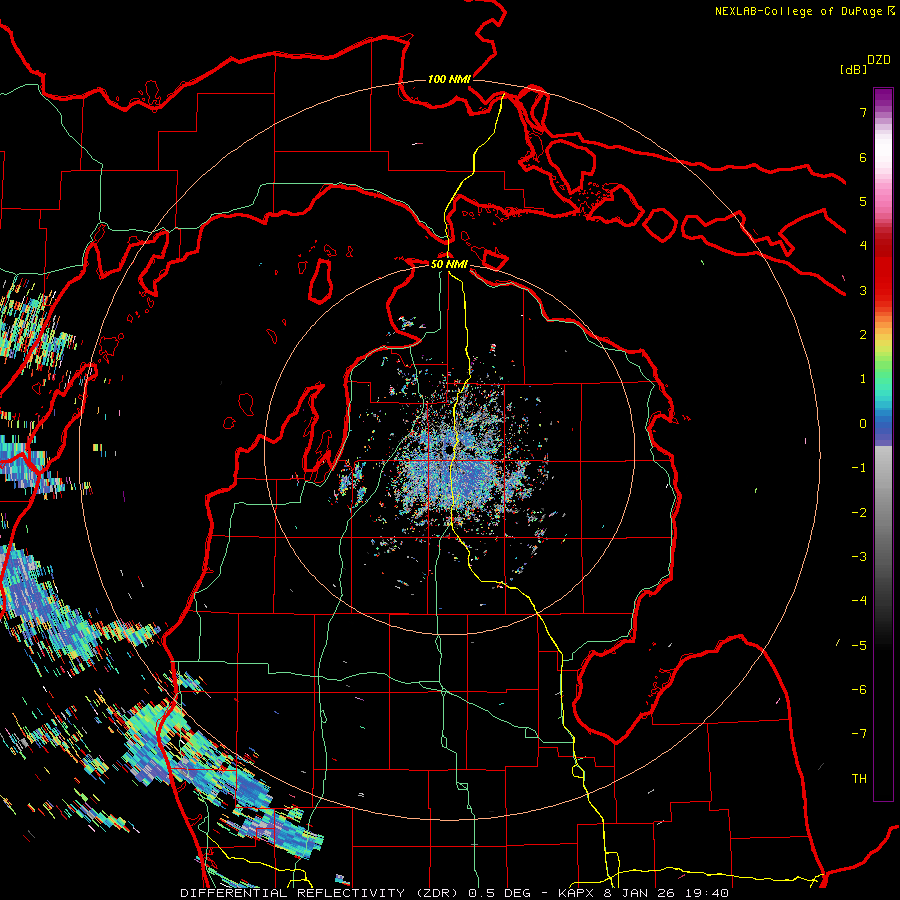Click the 4 value on the color scale
This screenshot has height=900, width=900.
tap(863, 246)
